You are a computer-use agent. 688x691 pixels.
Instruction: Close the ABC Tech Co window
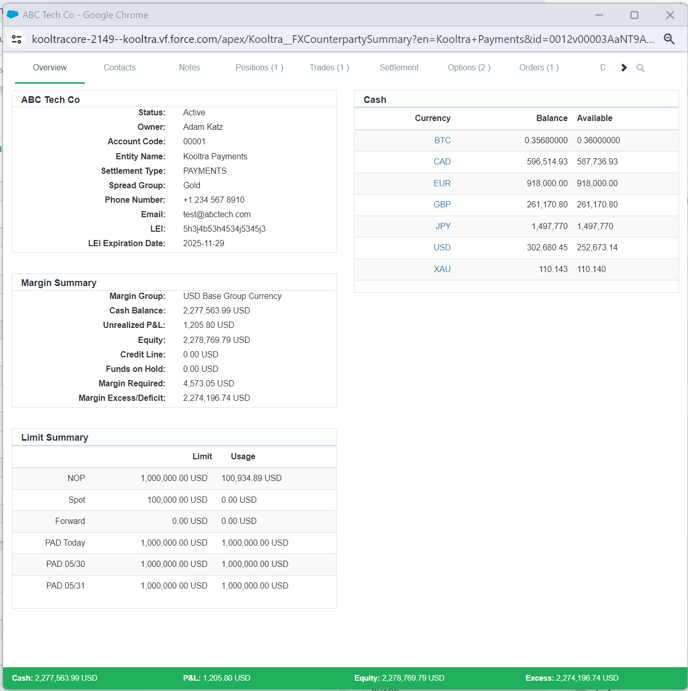pyautogui.click(x=669, y=15)
